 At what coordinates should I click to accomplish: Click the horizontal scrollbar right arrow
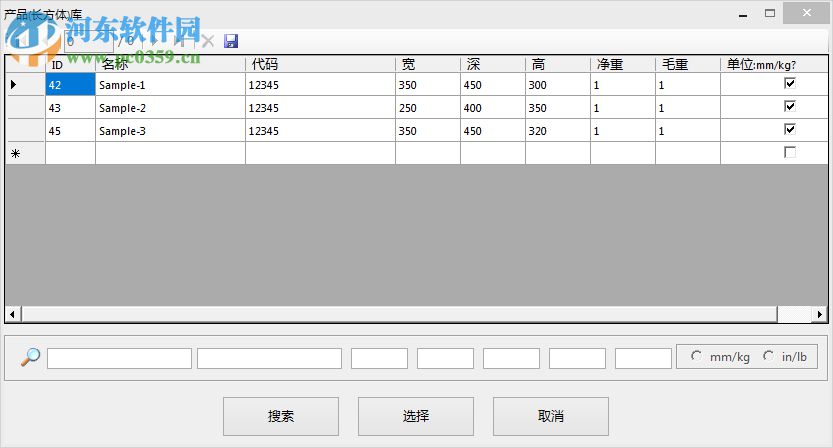click(820, 314)
